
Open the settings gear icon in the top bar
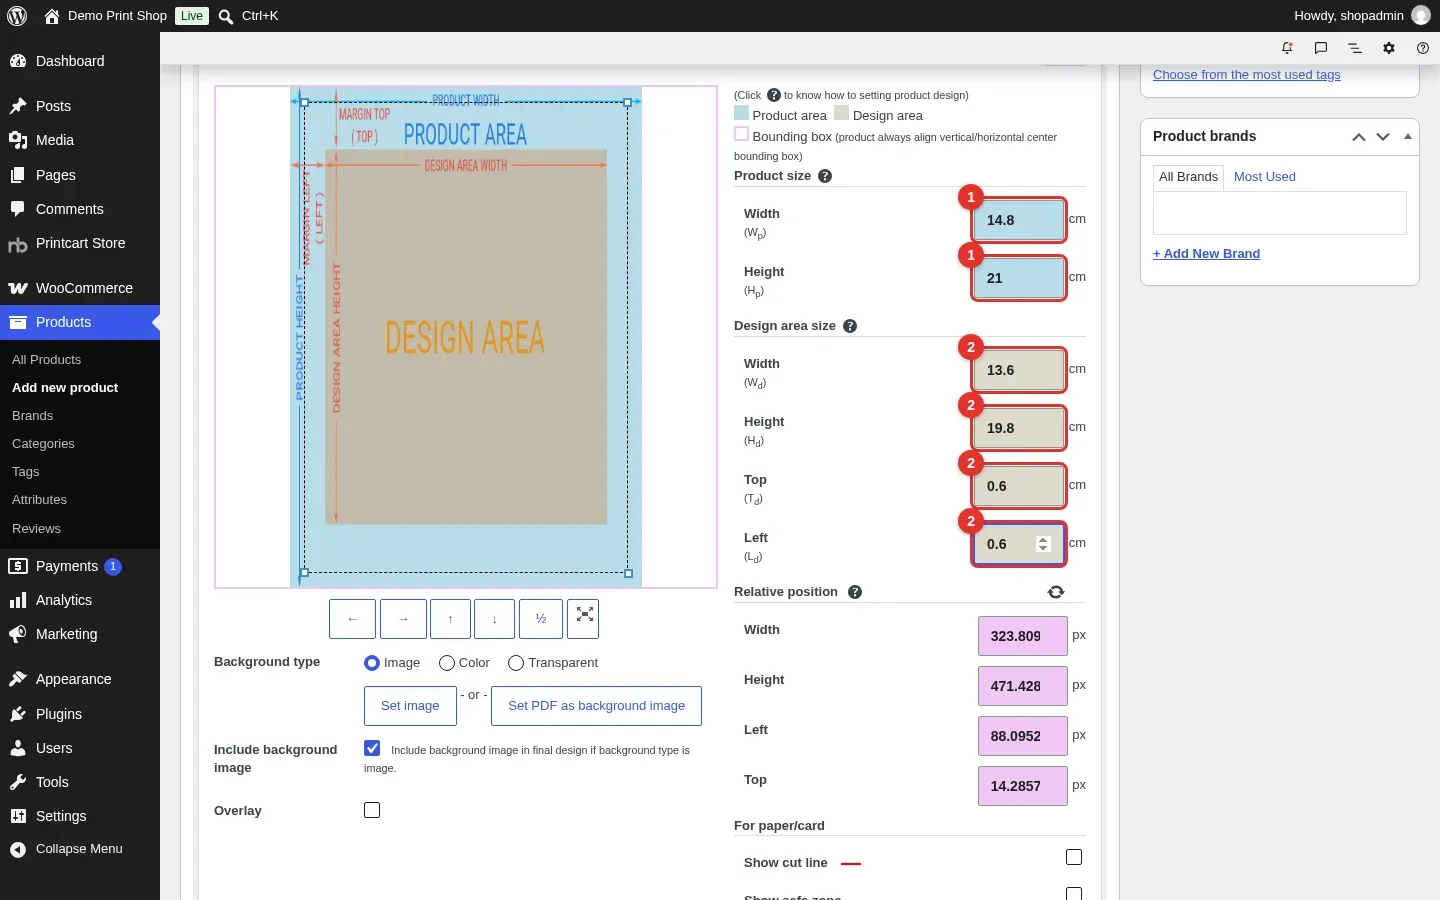tap(1389, 48)
